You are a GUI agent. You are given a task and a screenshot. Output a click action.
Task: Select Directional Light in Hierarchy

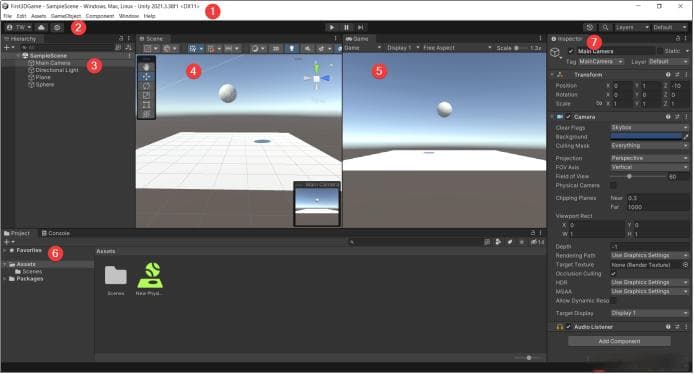pos(57,70)
